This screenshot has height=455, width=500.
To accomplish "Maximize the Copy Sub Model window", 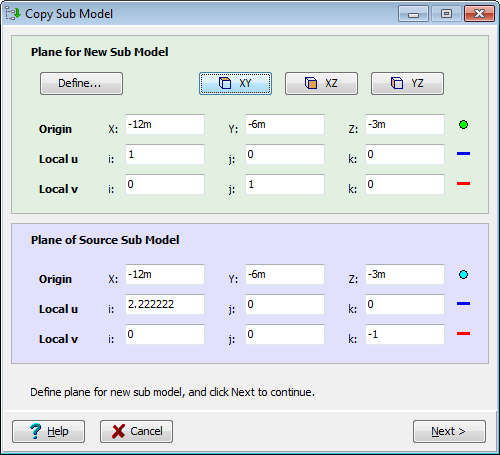I will point(446,14).
